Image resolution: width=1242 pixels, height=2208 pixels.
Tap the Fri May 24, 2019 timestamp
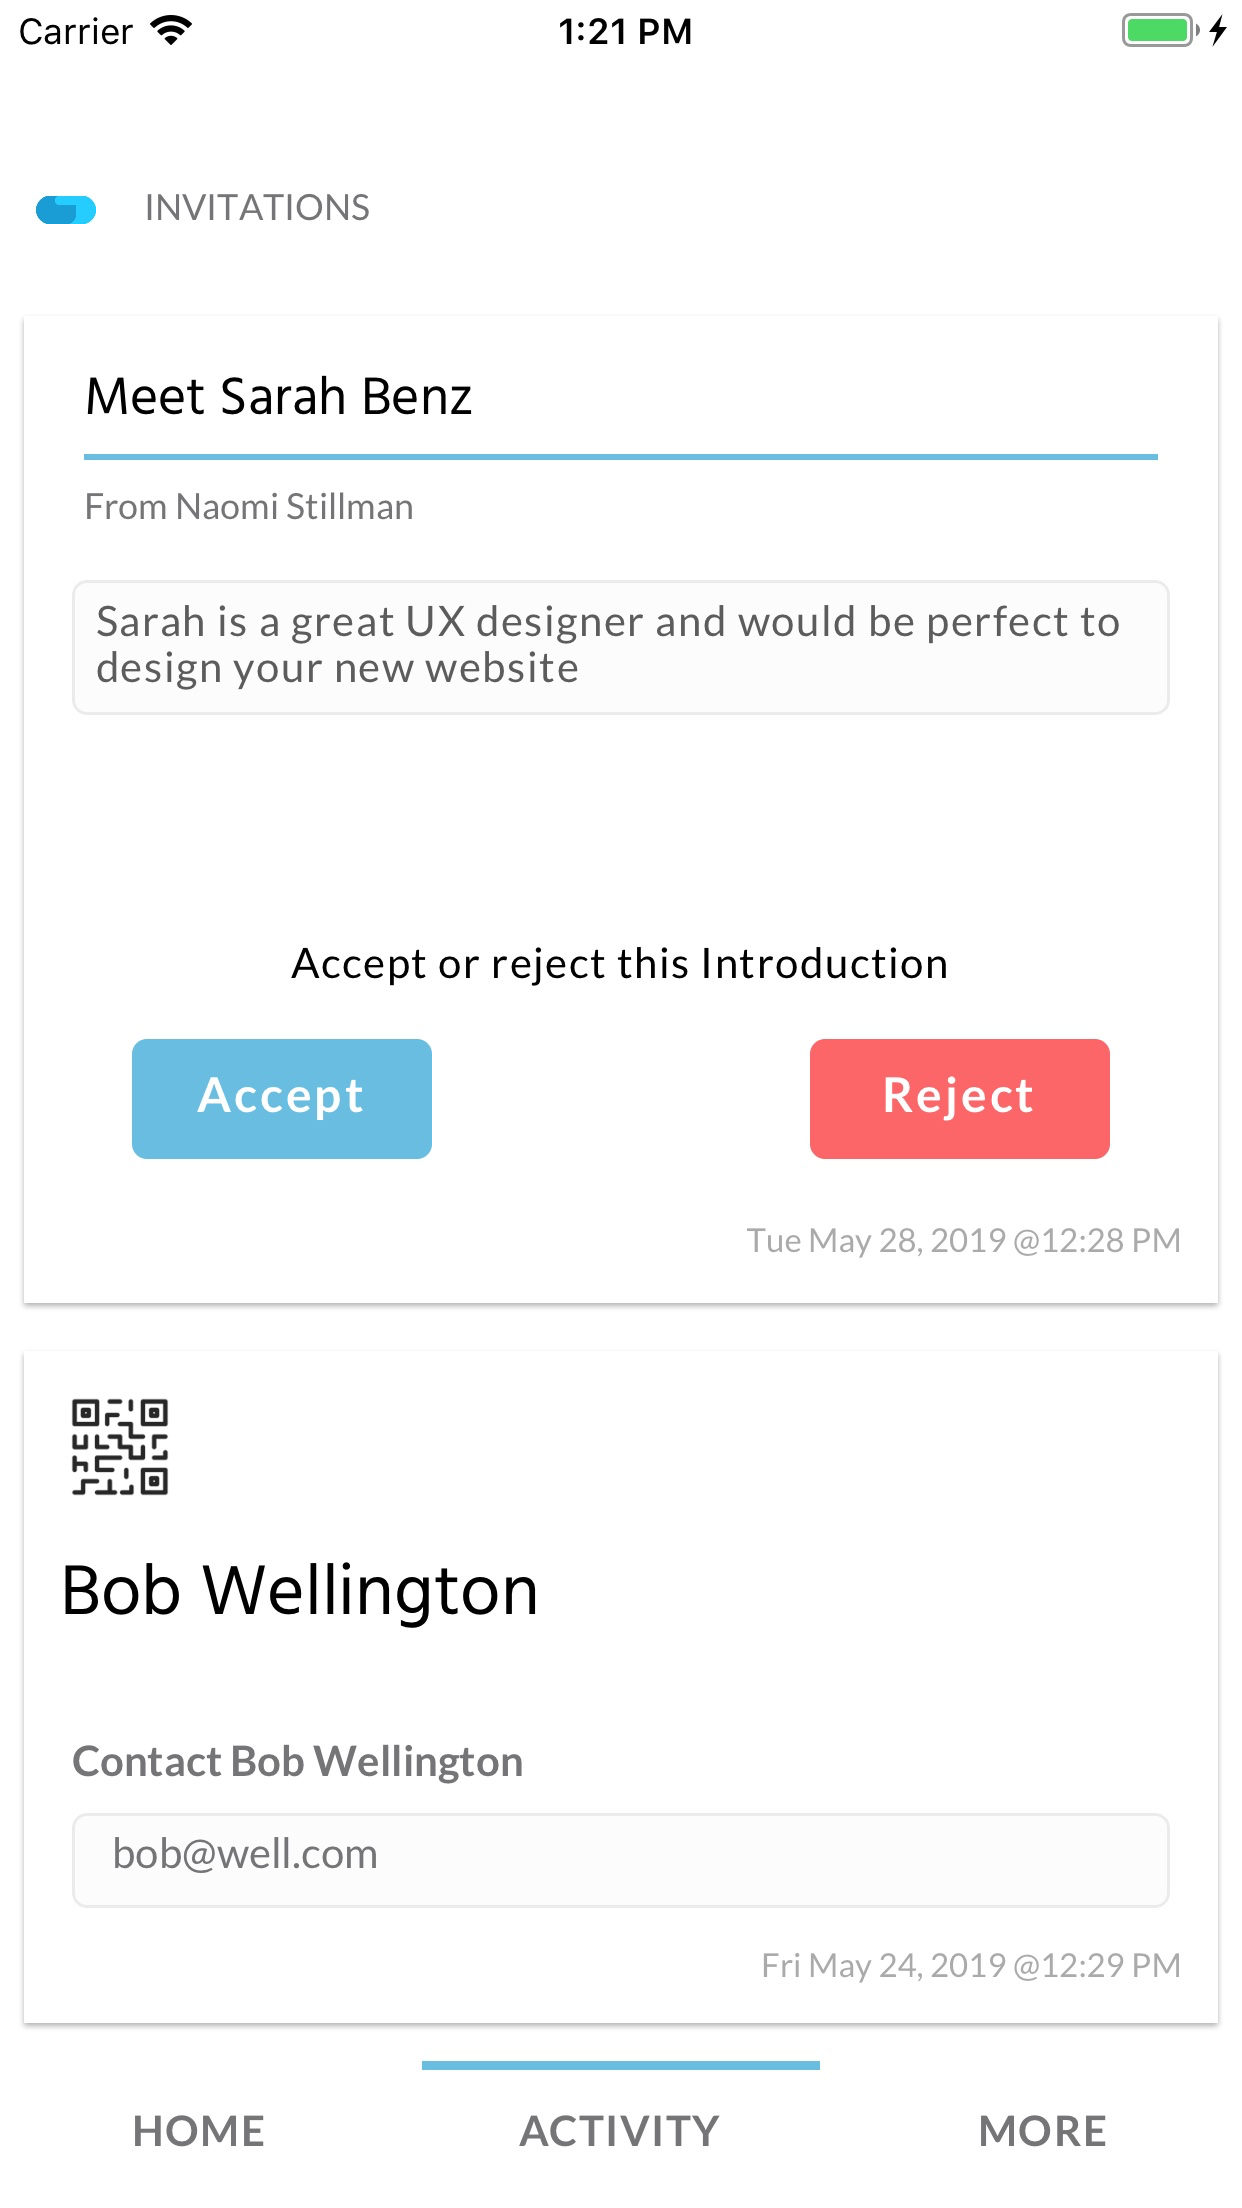pyautogui.click(x=970, y=1965)
